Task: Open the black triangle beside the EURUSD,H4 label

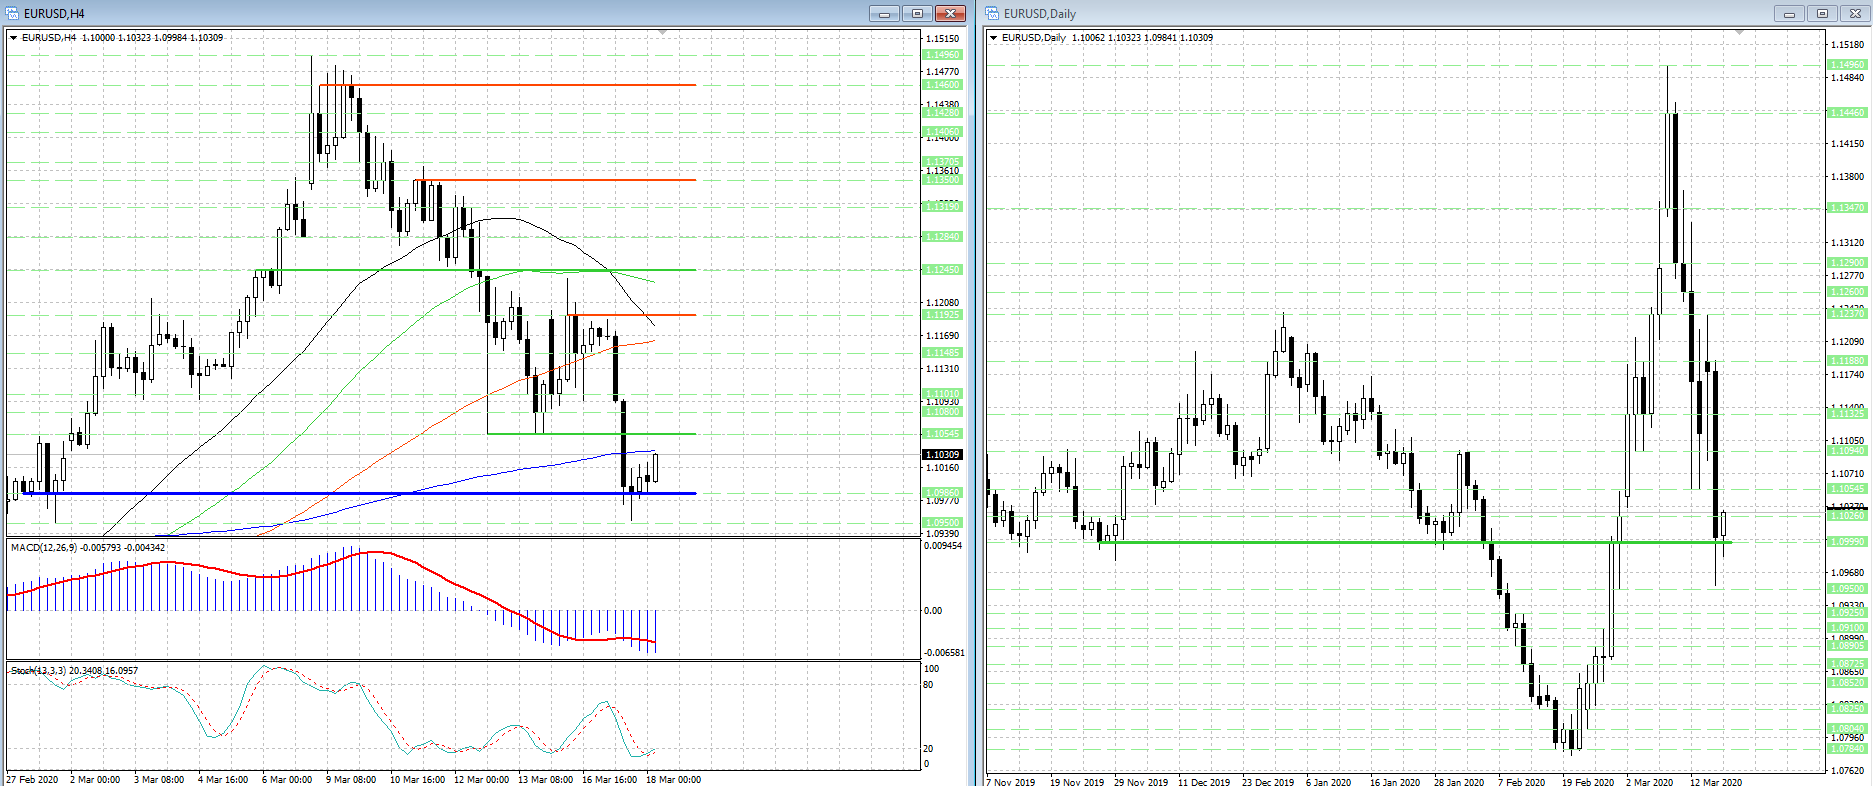Action: point(14,38)
